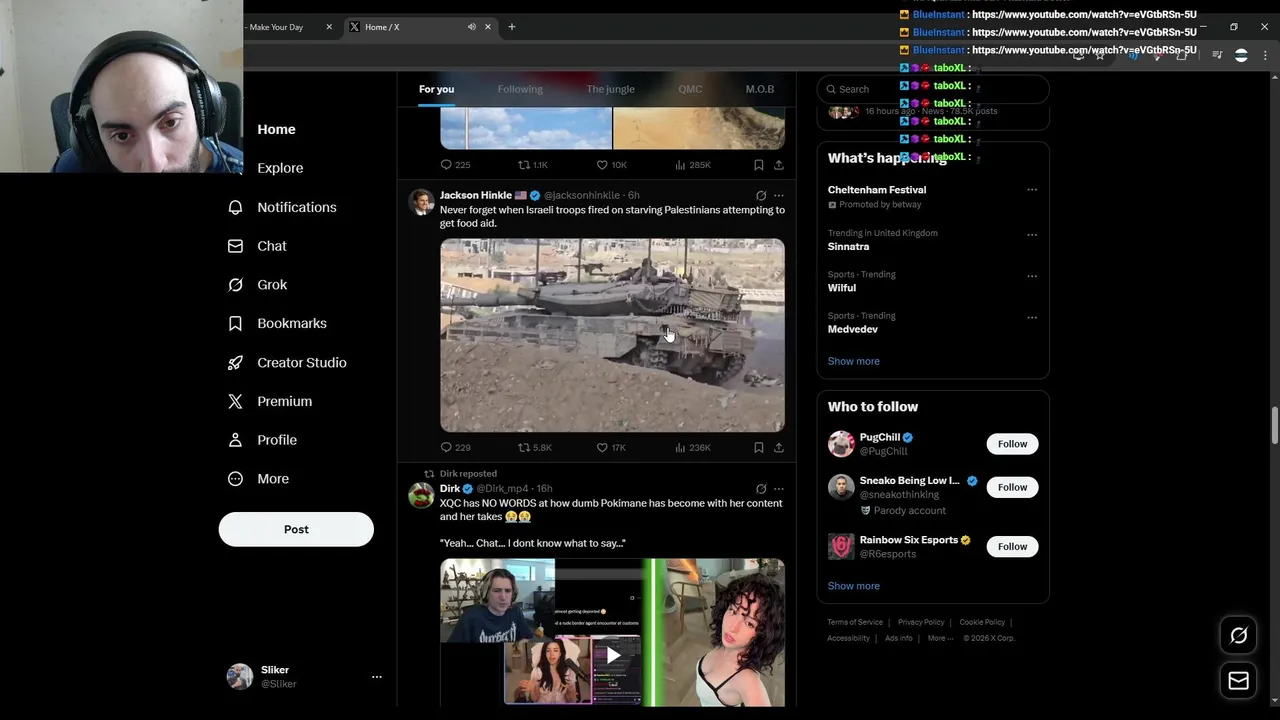The height and width of the screenshot is (720, 1280).
Task: Share the top post with 285K views
Action: [779, 164]
